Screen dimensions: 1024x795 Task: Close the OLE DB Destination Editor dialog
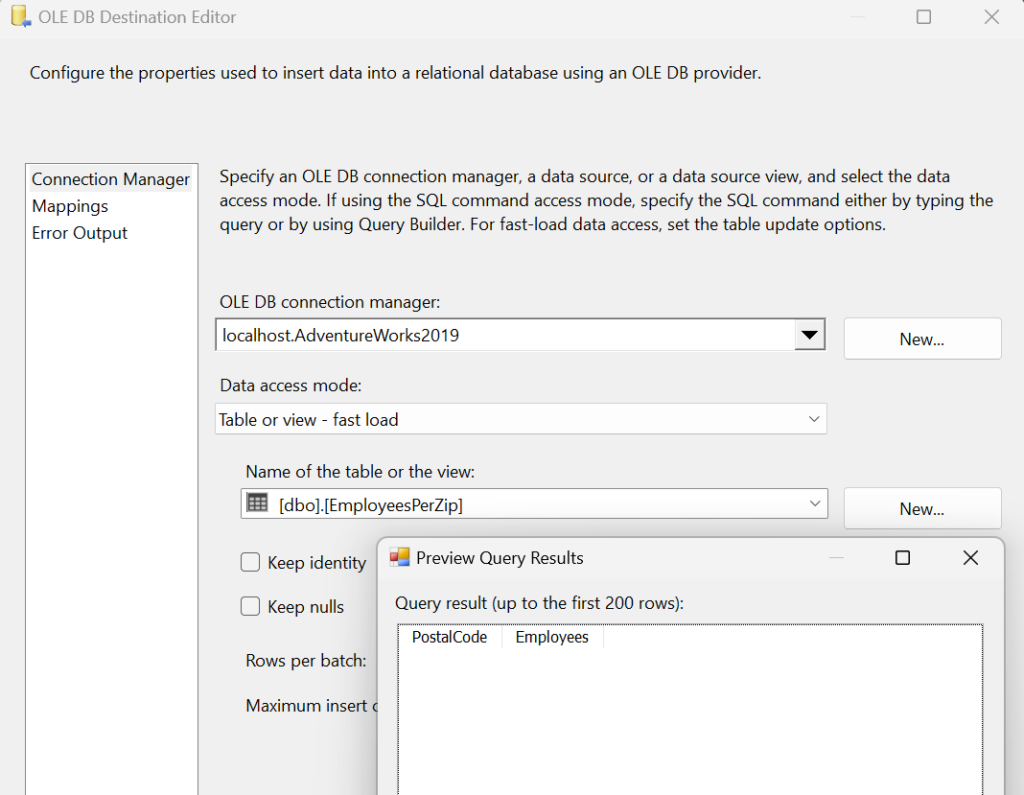coord(991,17)
